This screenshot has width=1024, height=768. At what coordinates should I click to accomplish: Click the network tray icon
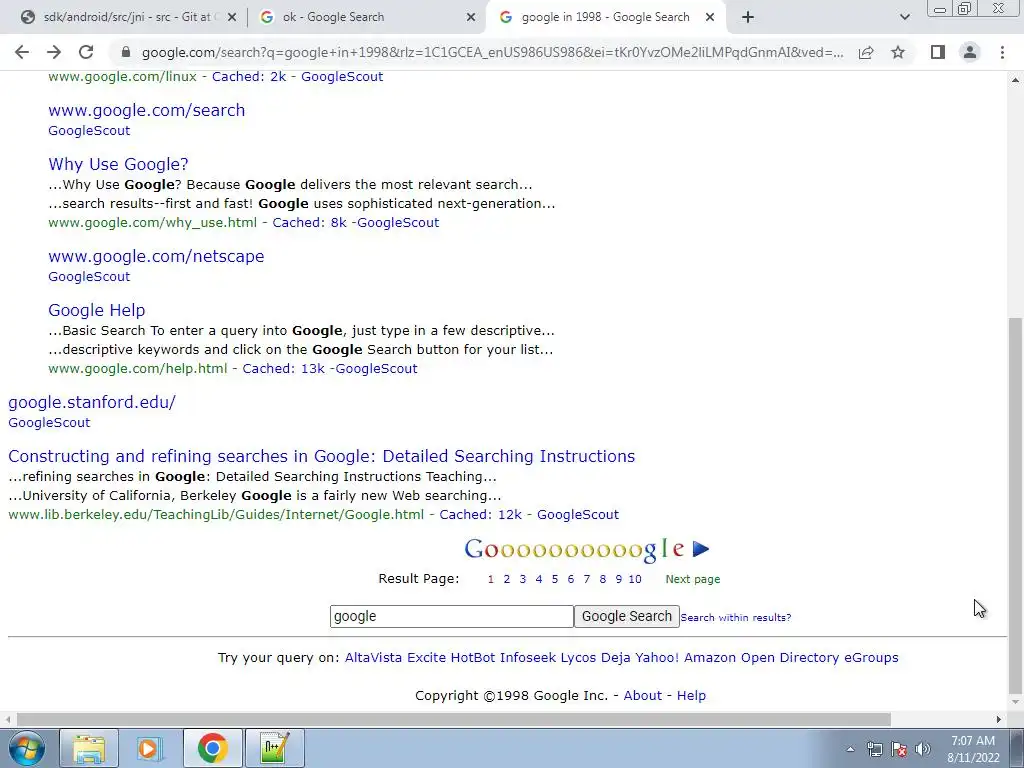click(x=874, y=749)
